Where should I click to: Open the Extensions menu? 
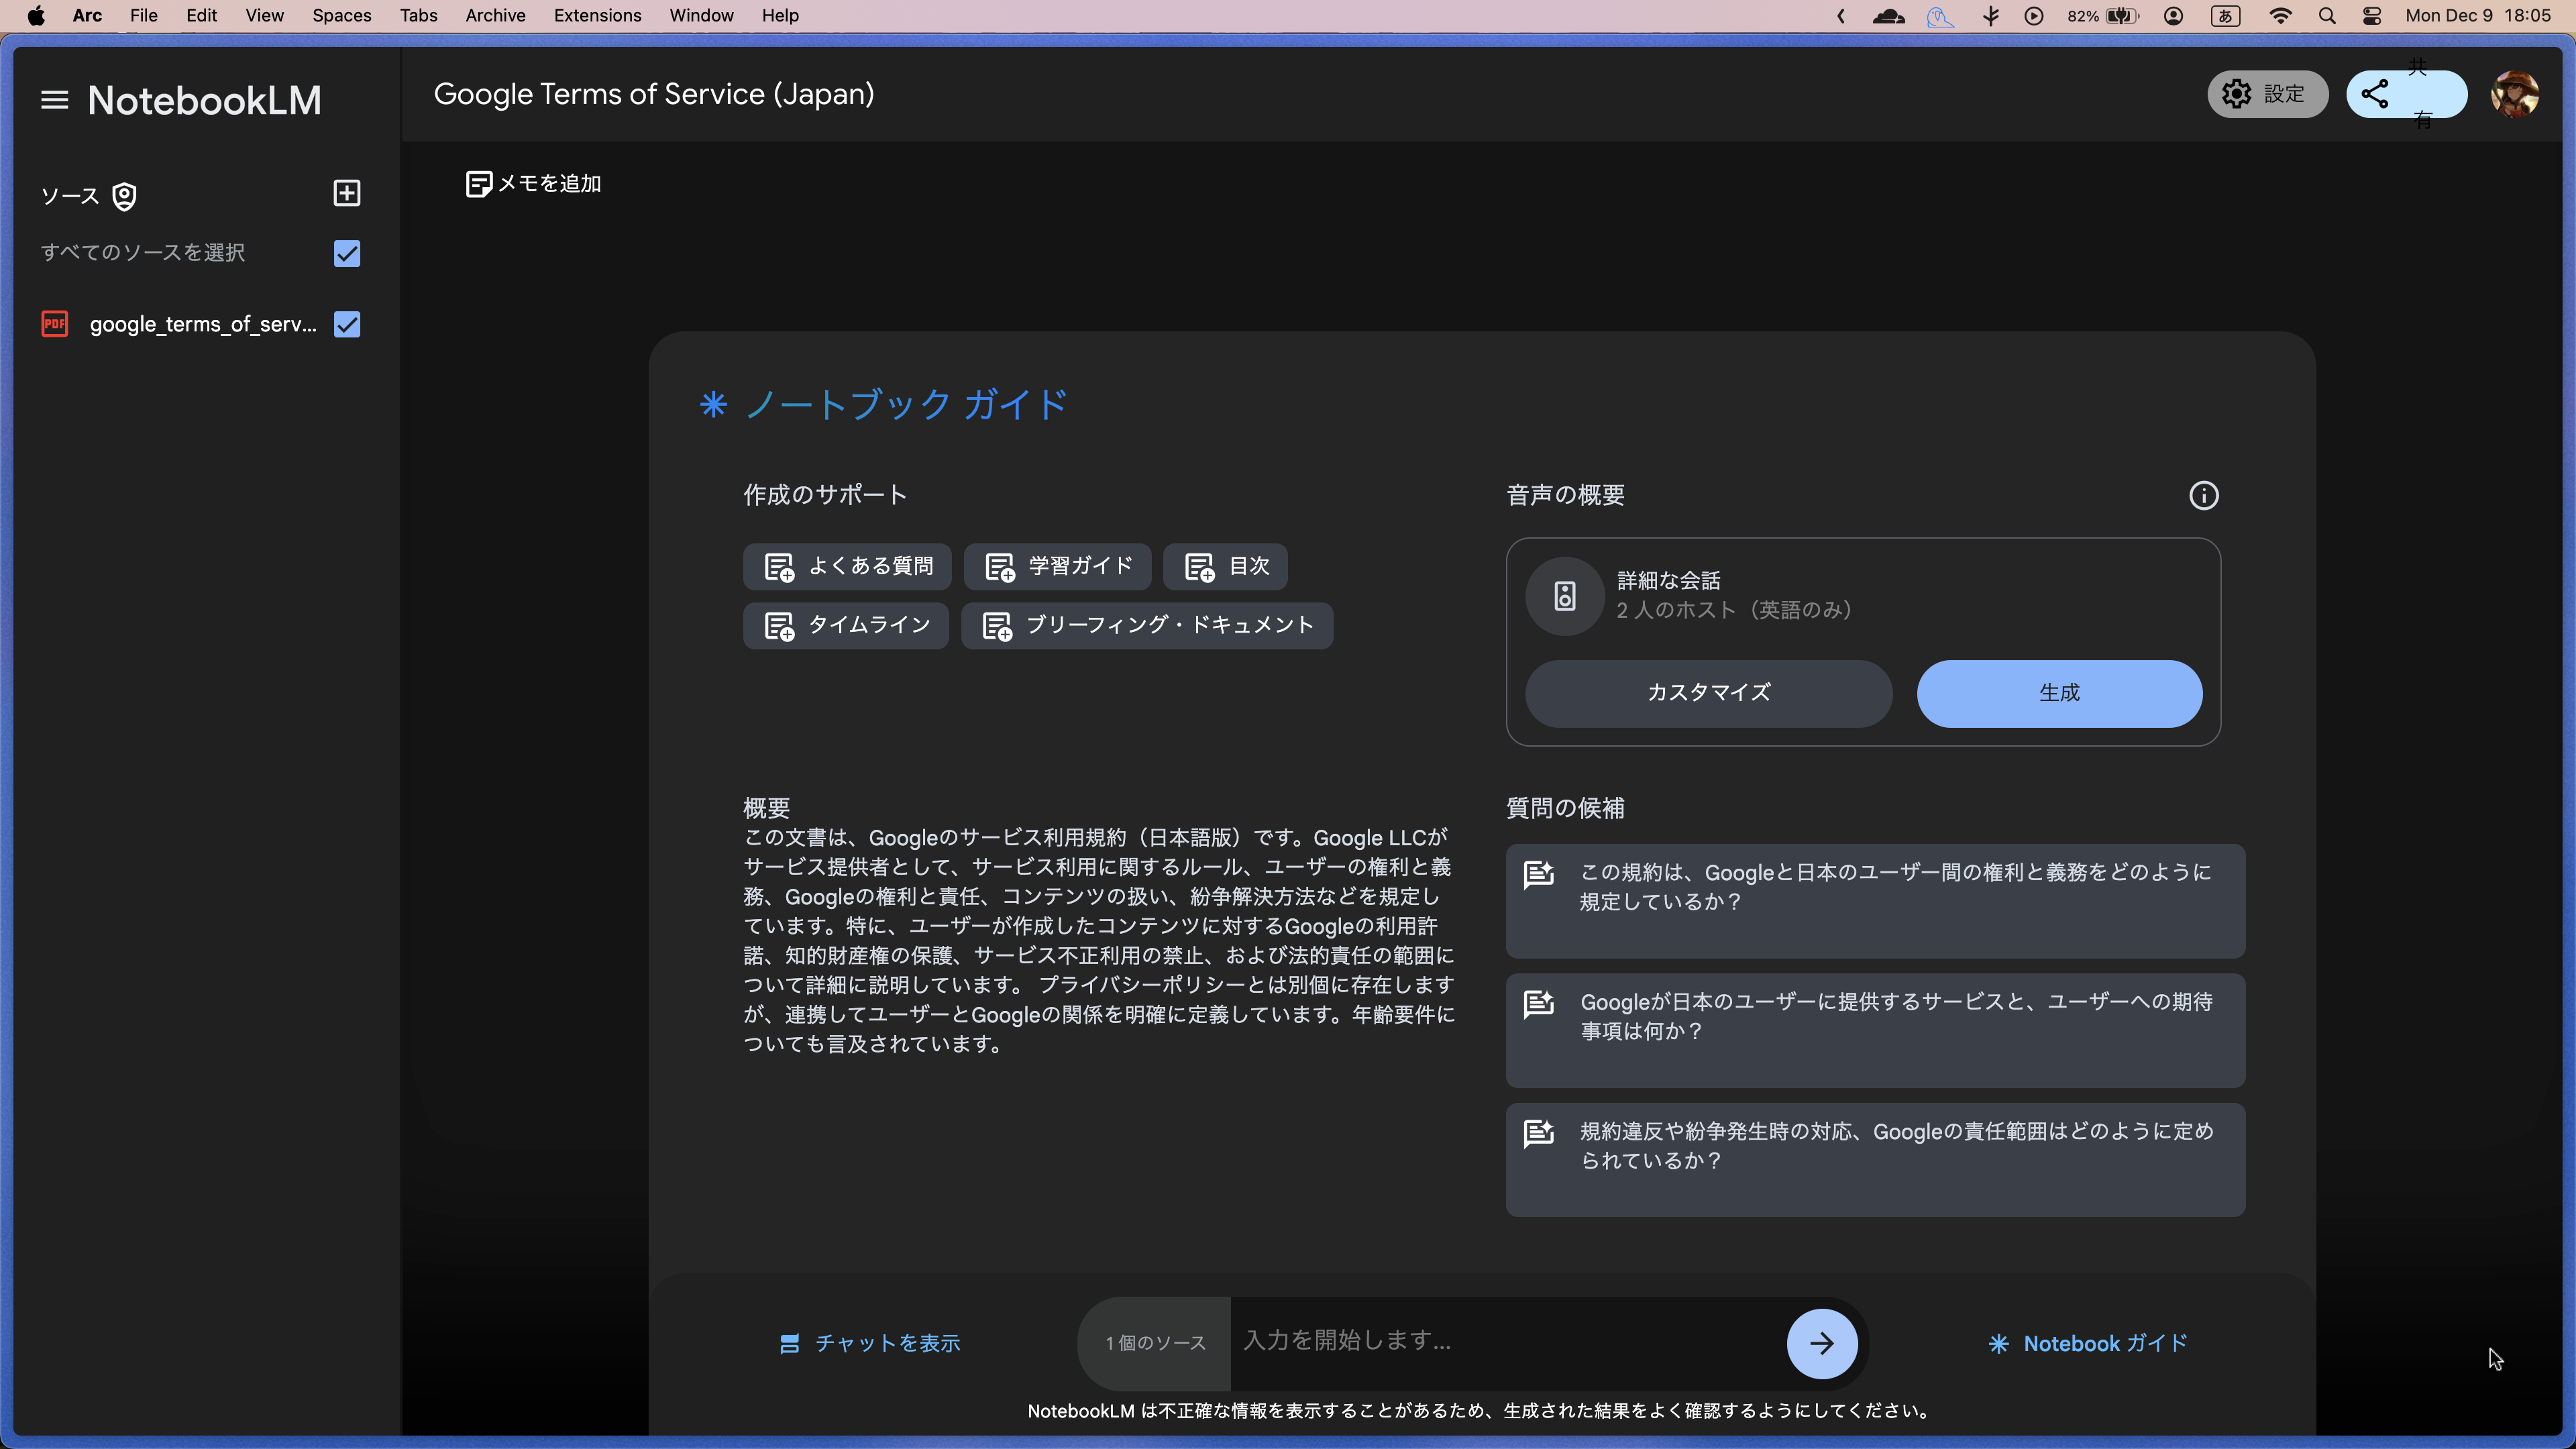(597, 15)
